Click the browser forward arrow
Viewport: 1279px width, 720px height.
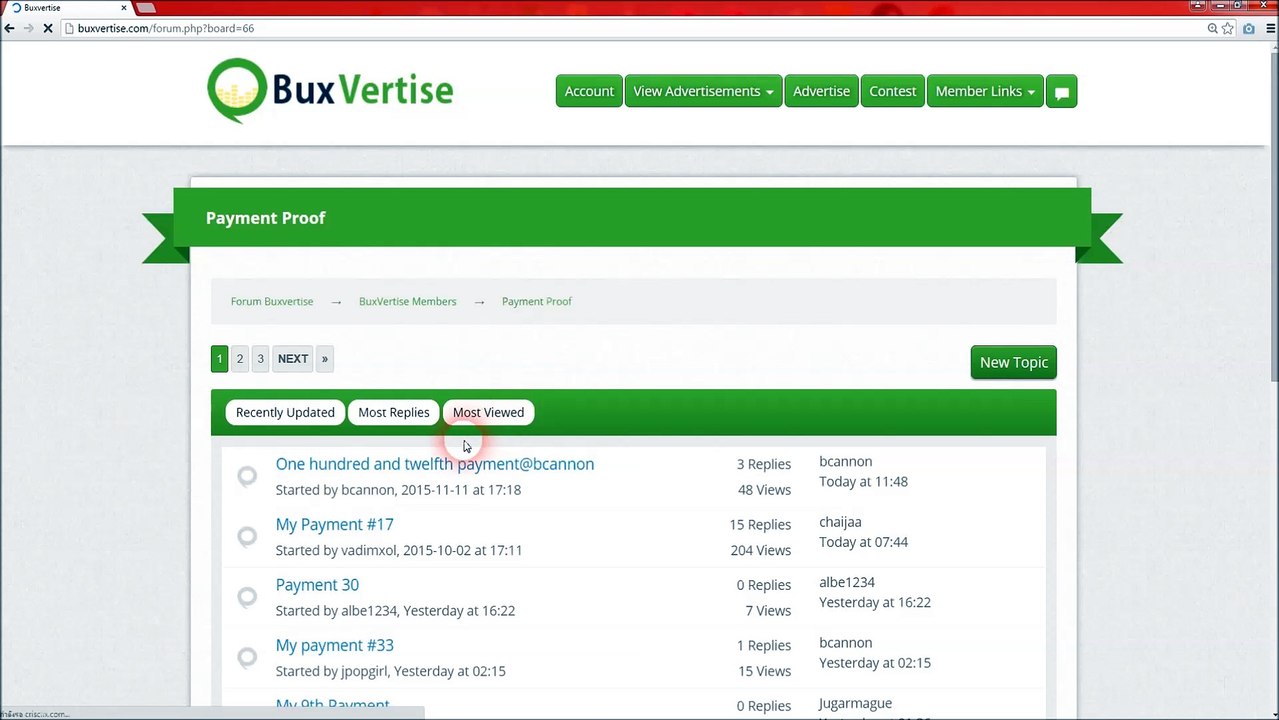pyautogui.click(x=28, y=28)
